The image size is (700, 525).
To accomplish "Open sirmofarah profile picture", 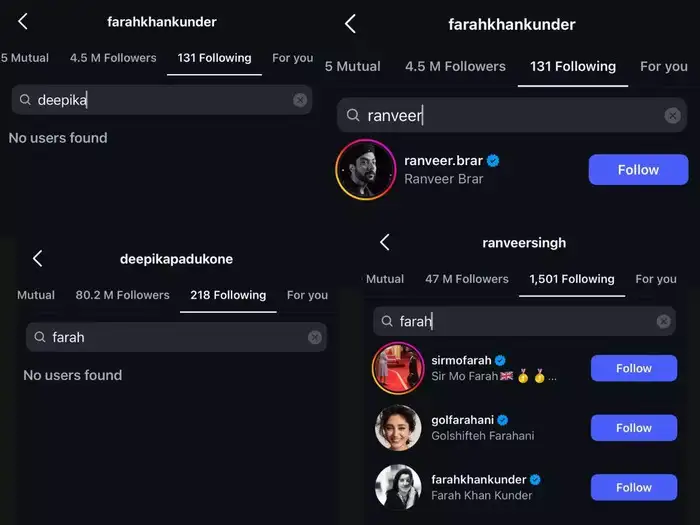I will point(397,368).
